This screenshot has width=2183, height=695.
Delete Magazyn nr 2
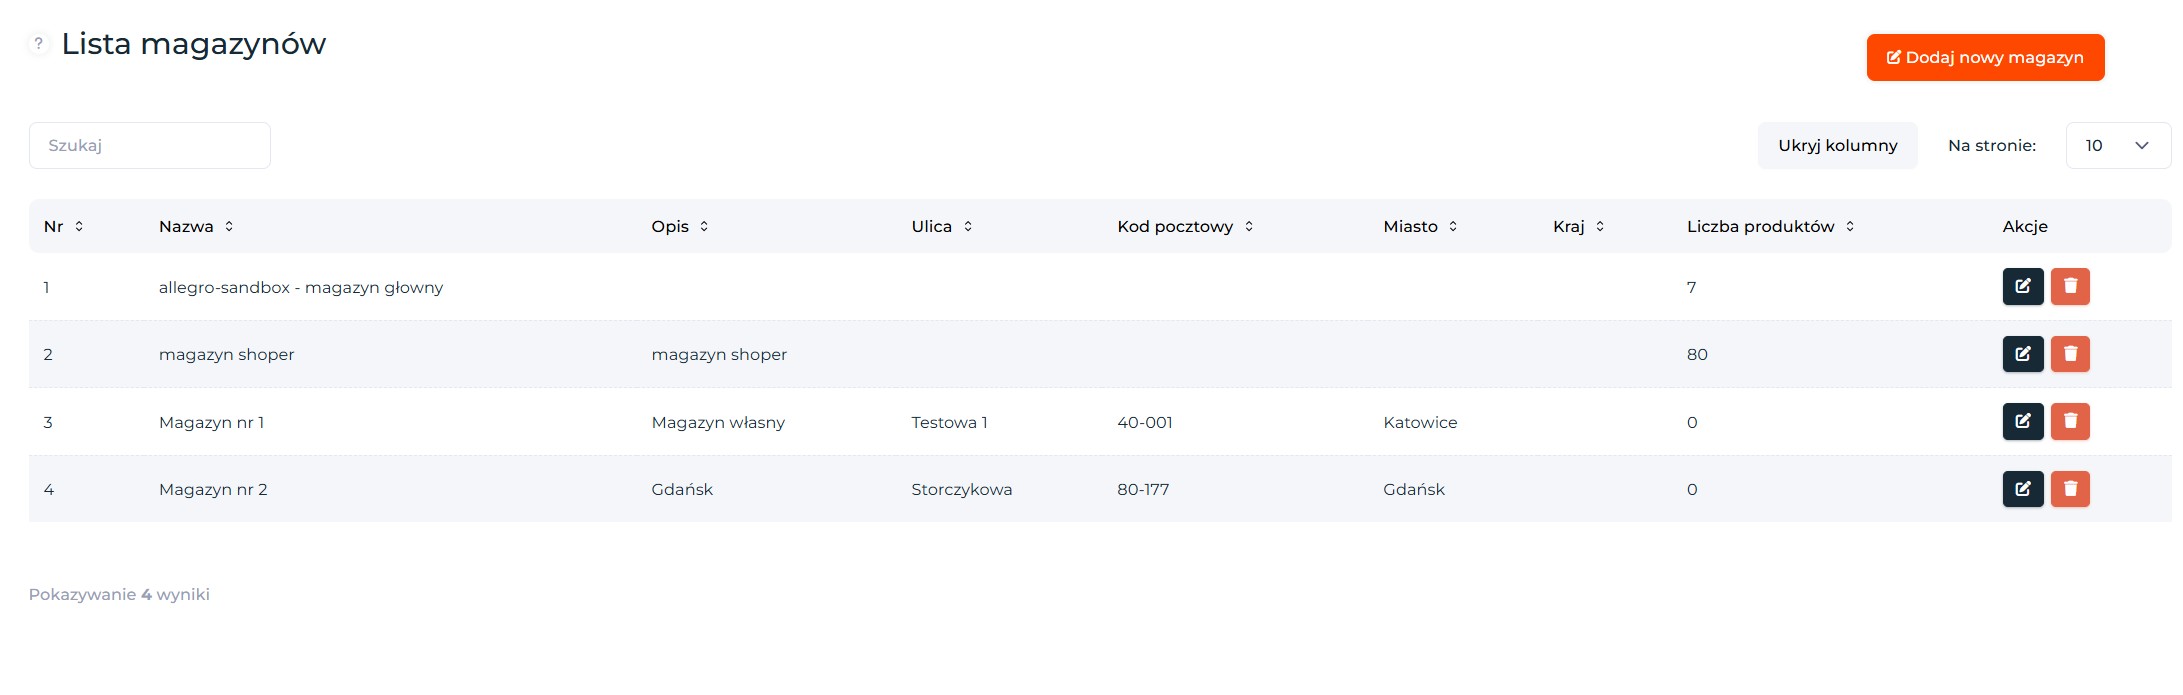point(2070,489)
